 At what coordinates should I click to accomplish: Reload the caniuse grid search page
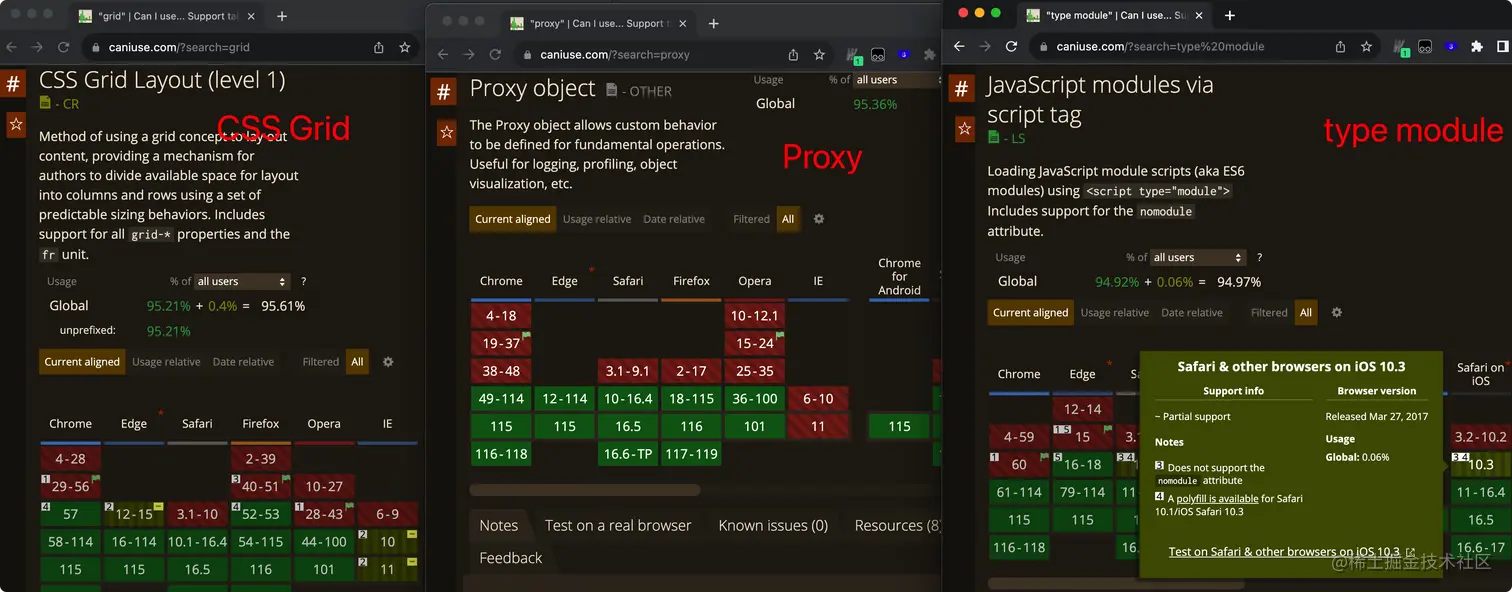pos(64,47)
